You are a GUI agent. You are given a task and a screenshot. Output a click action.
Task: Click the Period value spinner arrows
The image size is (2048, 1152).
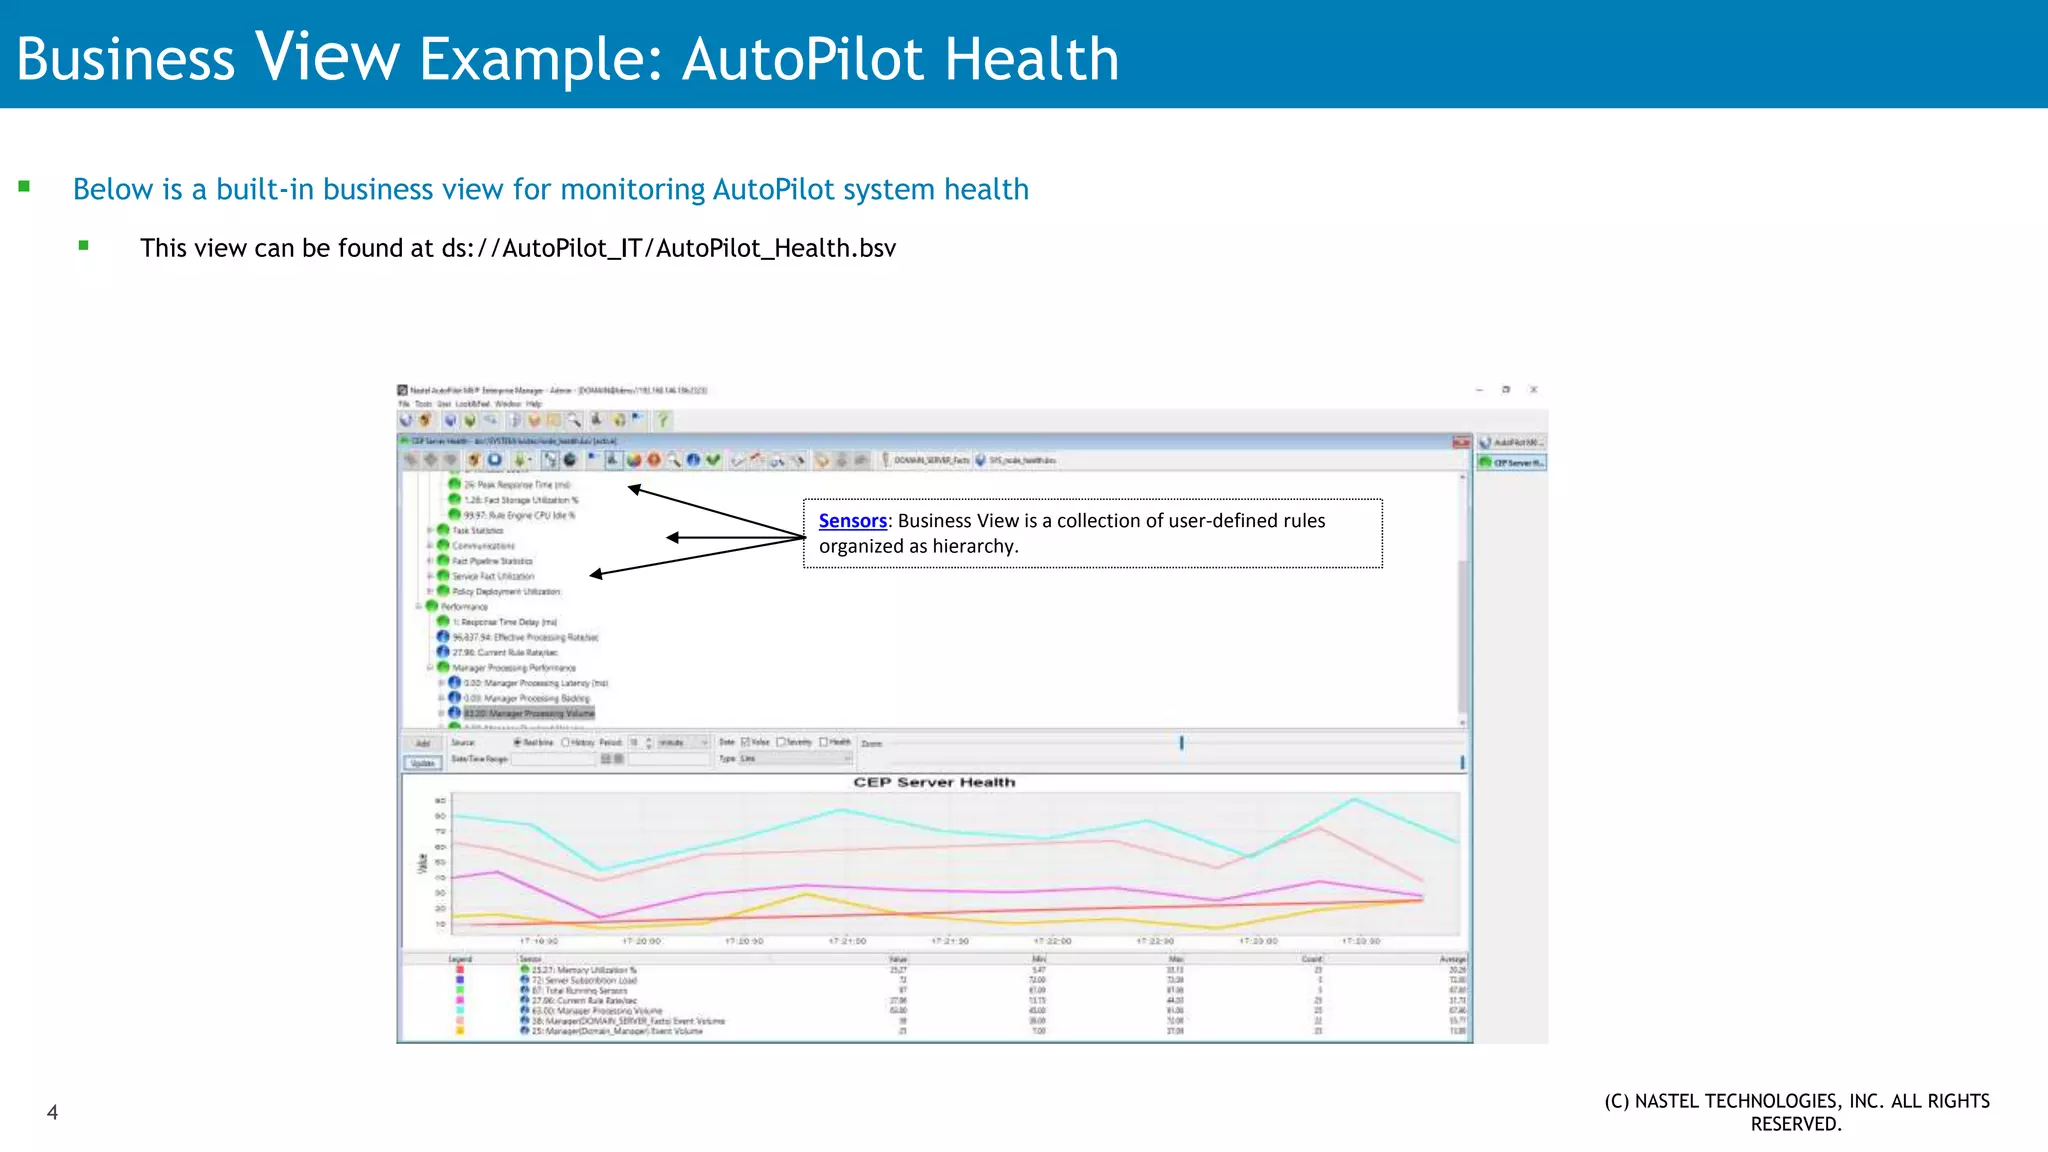pyautogui.click(x=649, y=742)
